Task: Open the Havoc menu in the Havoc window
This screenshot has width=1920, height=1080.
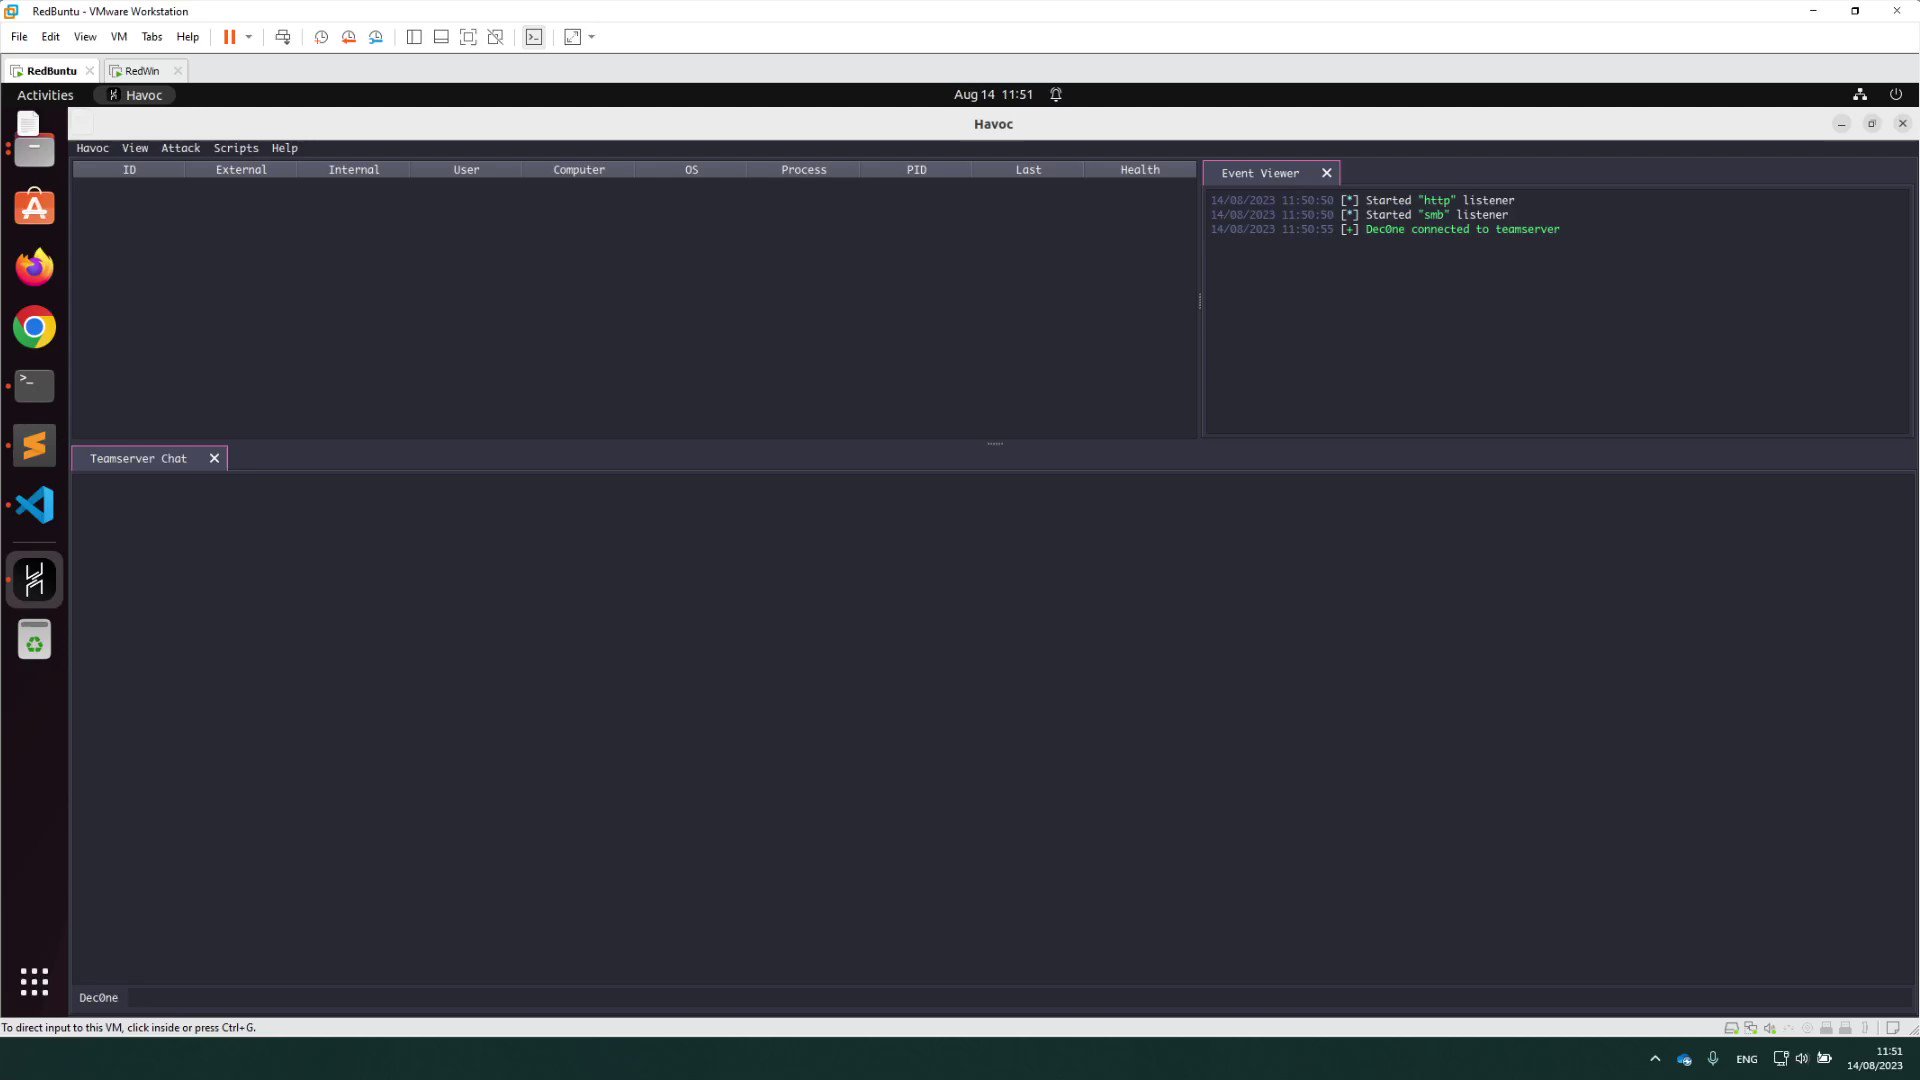Action: 92,148
